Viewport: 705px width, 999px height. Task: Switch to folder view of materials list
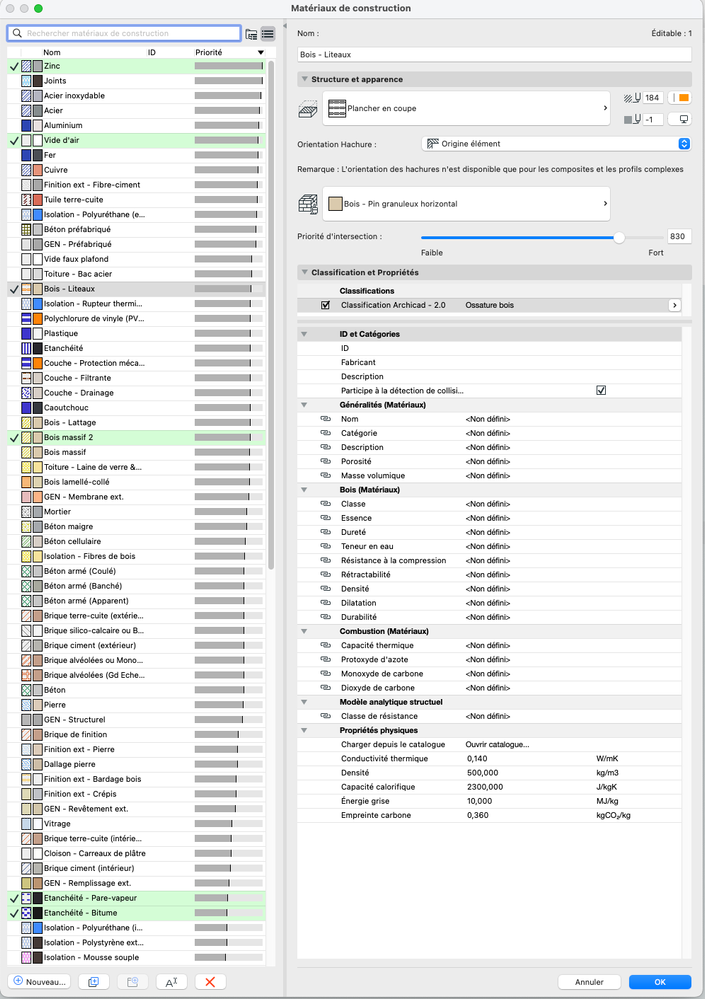tap(252, 34)
